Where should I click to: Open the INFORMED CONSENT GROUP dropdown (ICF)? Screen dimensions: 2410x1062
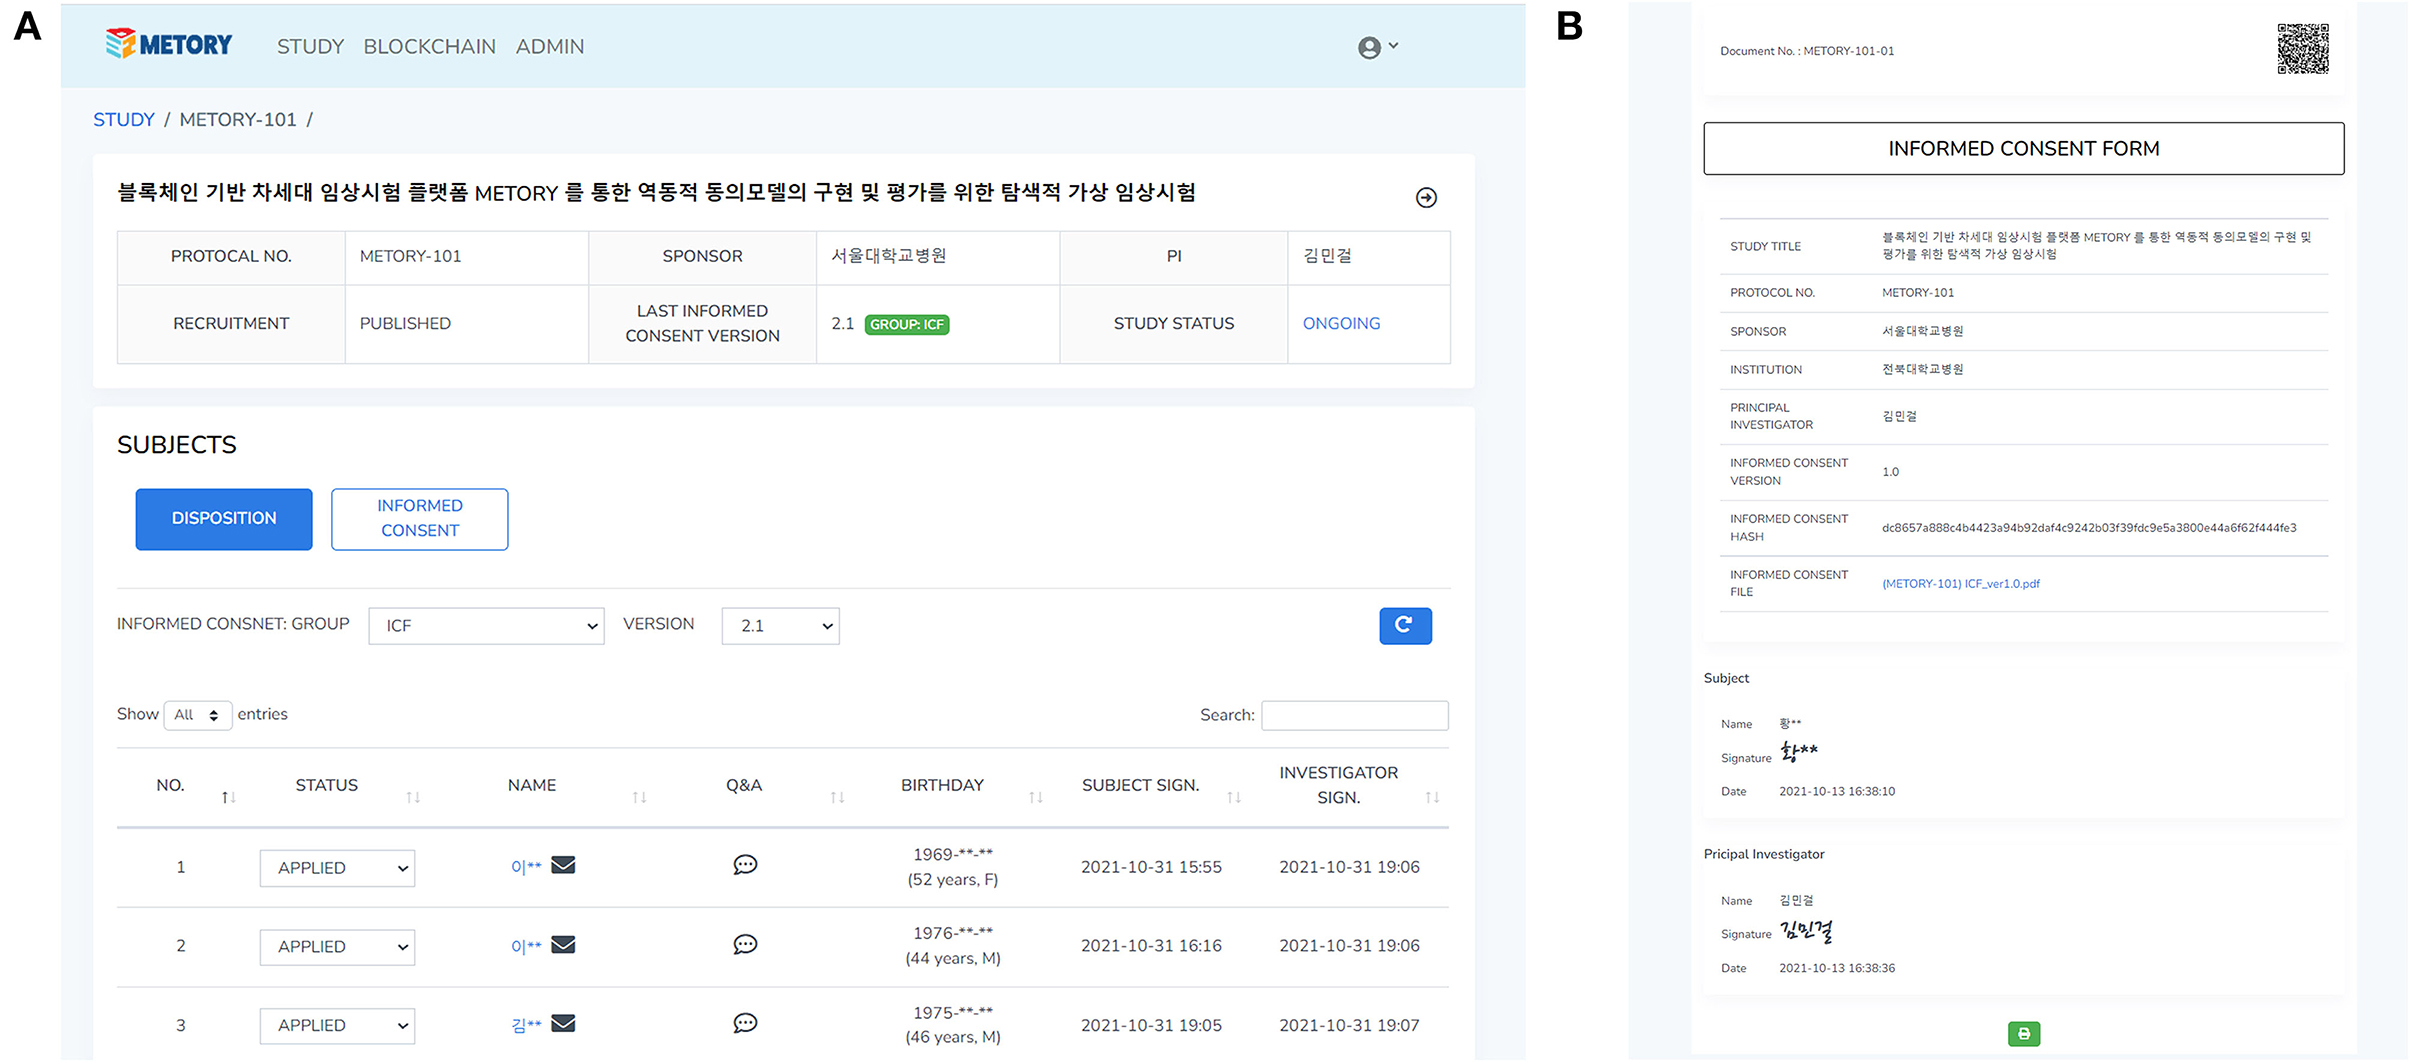[486, 626]
